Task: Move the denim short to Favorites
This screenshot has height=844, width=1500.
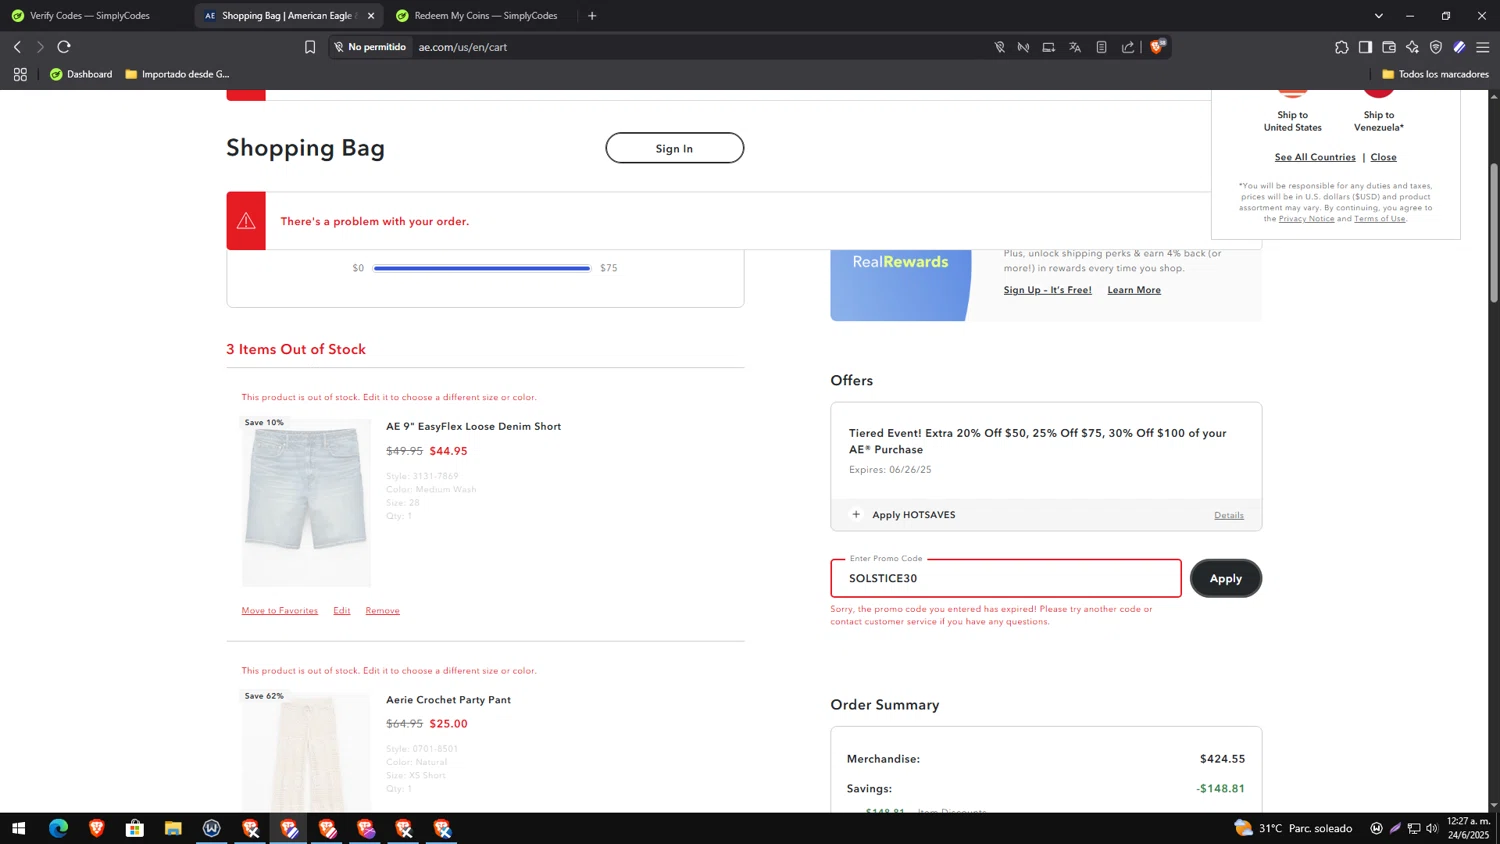Action: [279, 610]
